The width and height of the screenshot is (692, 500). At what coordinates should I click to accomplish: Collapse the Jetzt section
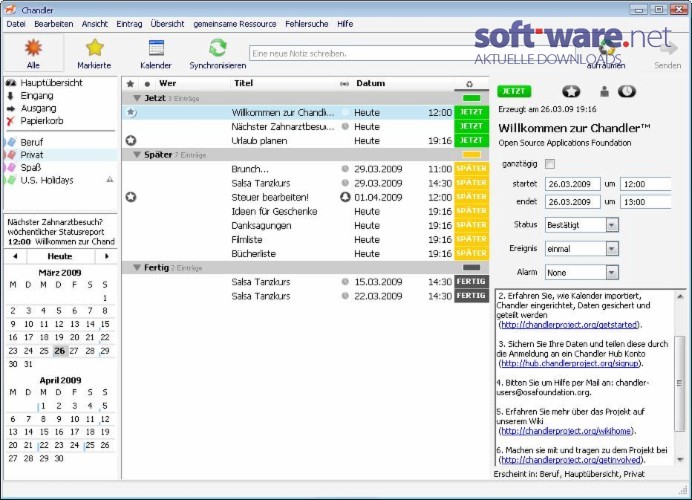coord(137,98)
